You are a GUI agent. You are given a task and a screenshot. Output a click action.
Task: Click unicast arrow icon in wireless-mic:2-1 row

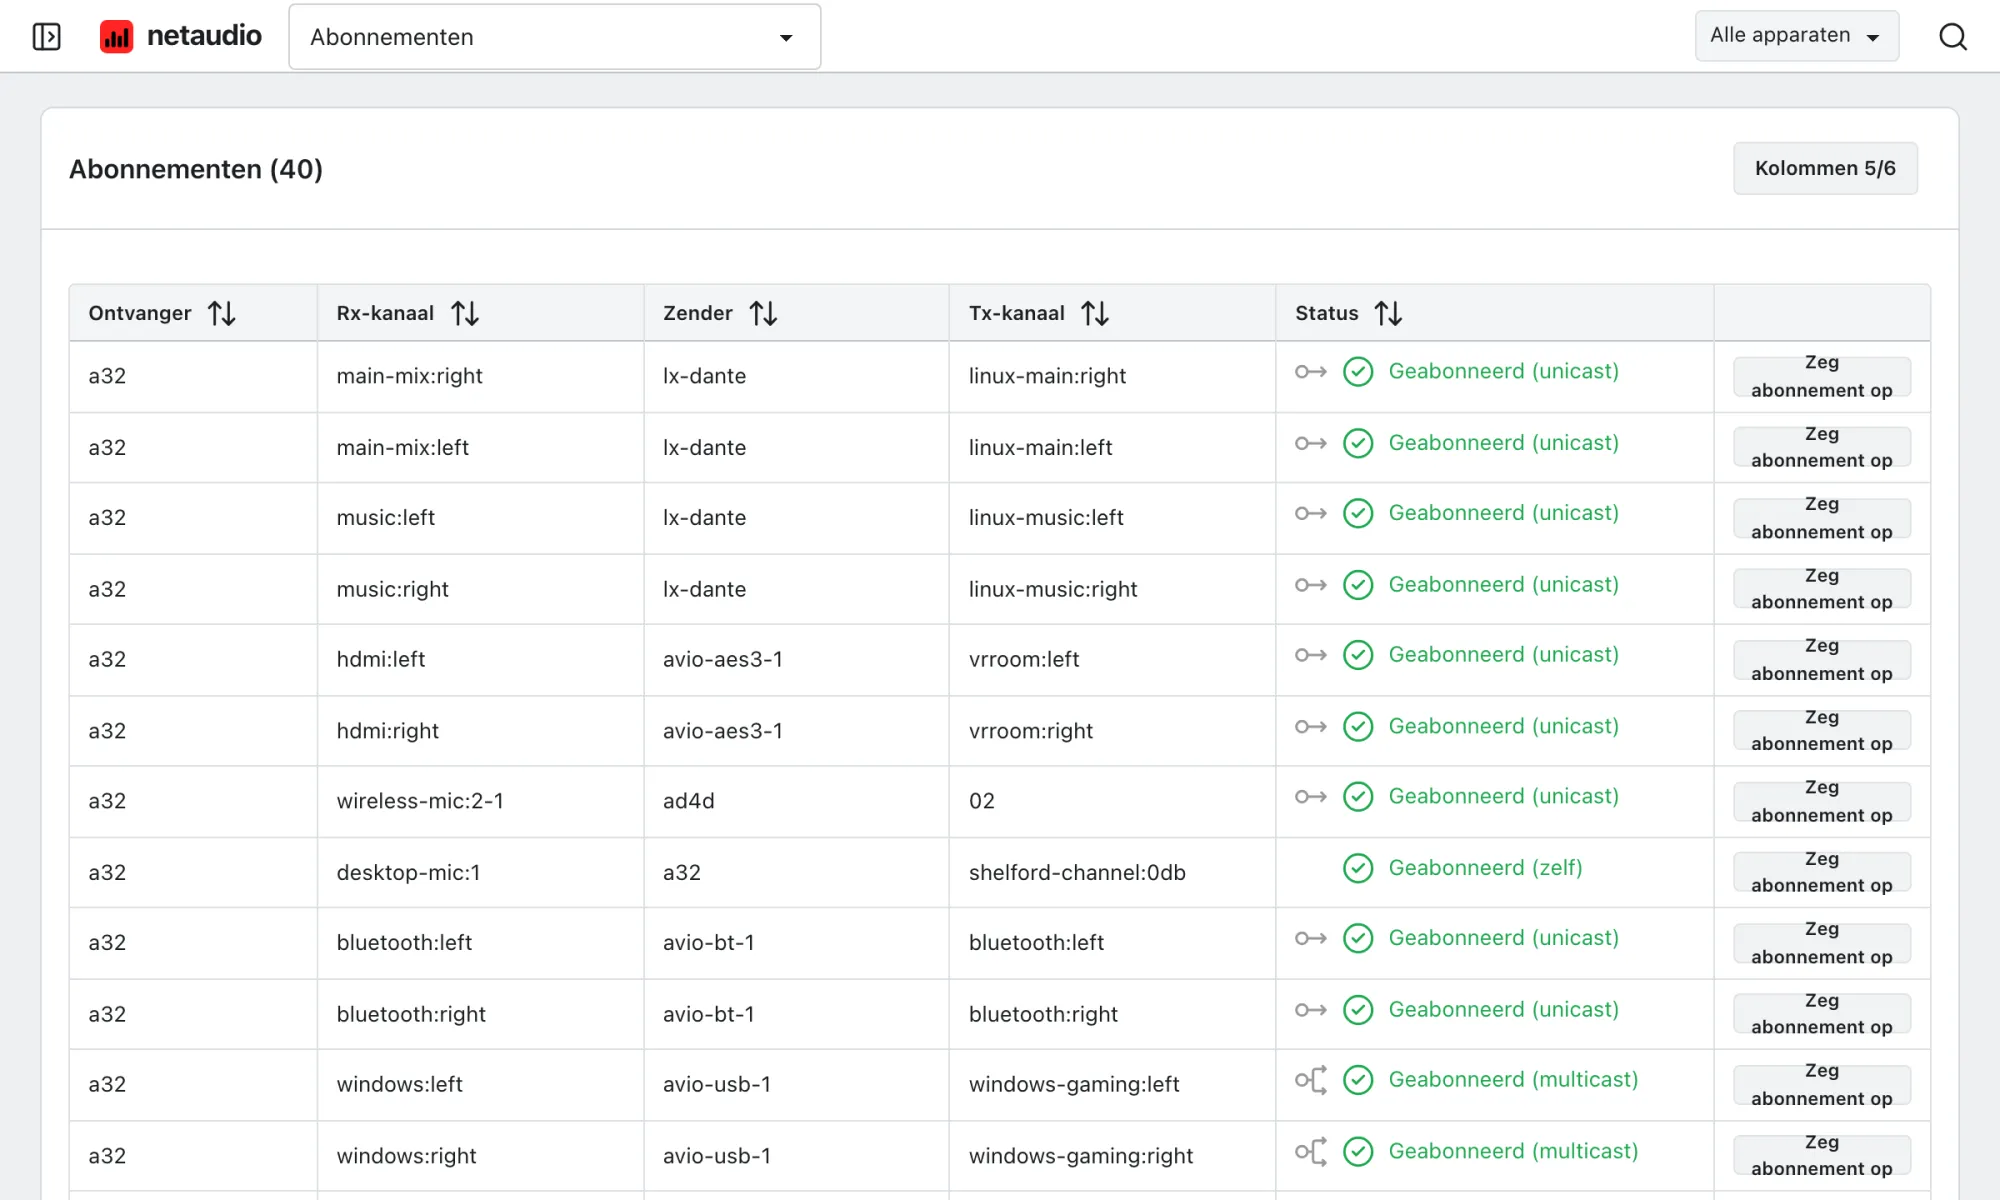(x=1311, y=797)
